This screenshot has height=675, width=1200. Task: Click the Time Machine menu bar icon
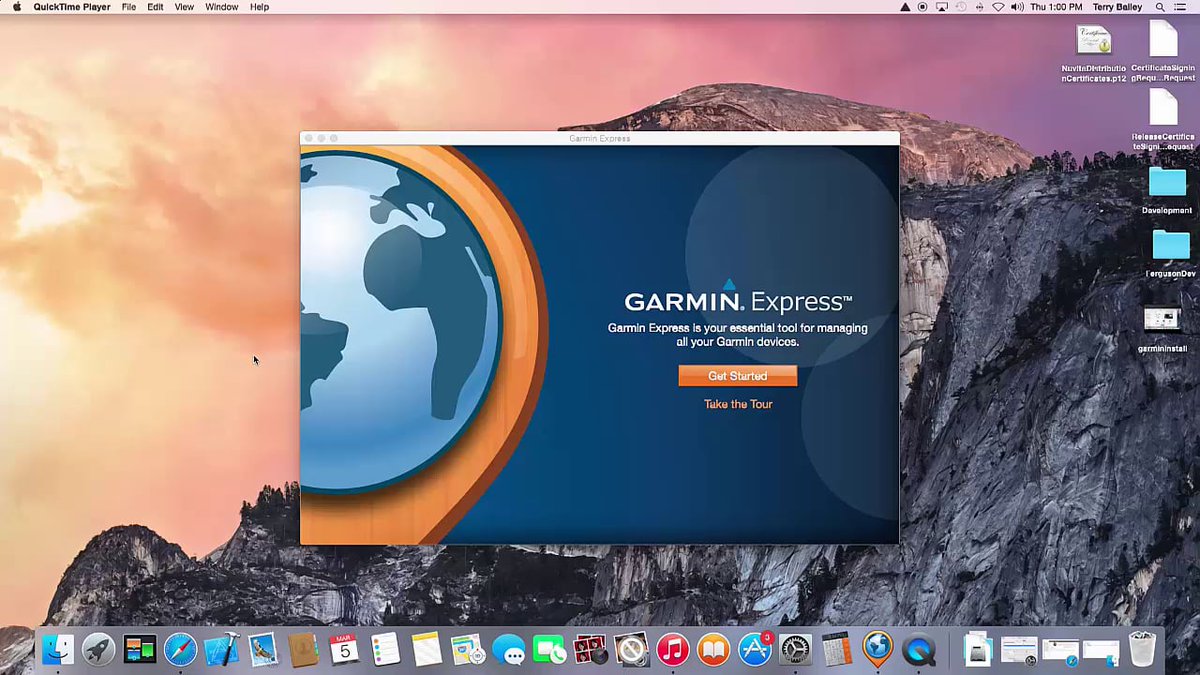[960, 7]
